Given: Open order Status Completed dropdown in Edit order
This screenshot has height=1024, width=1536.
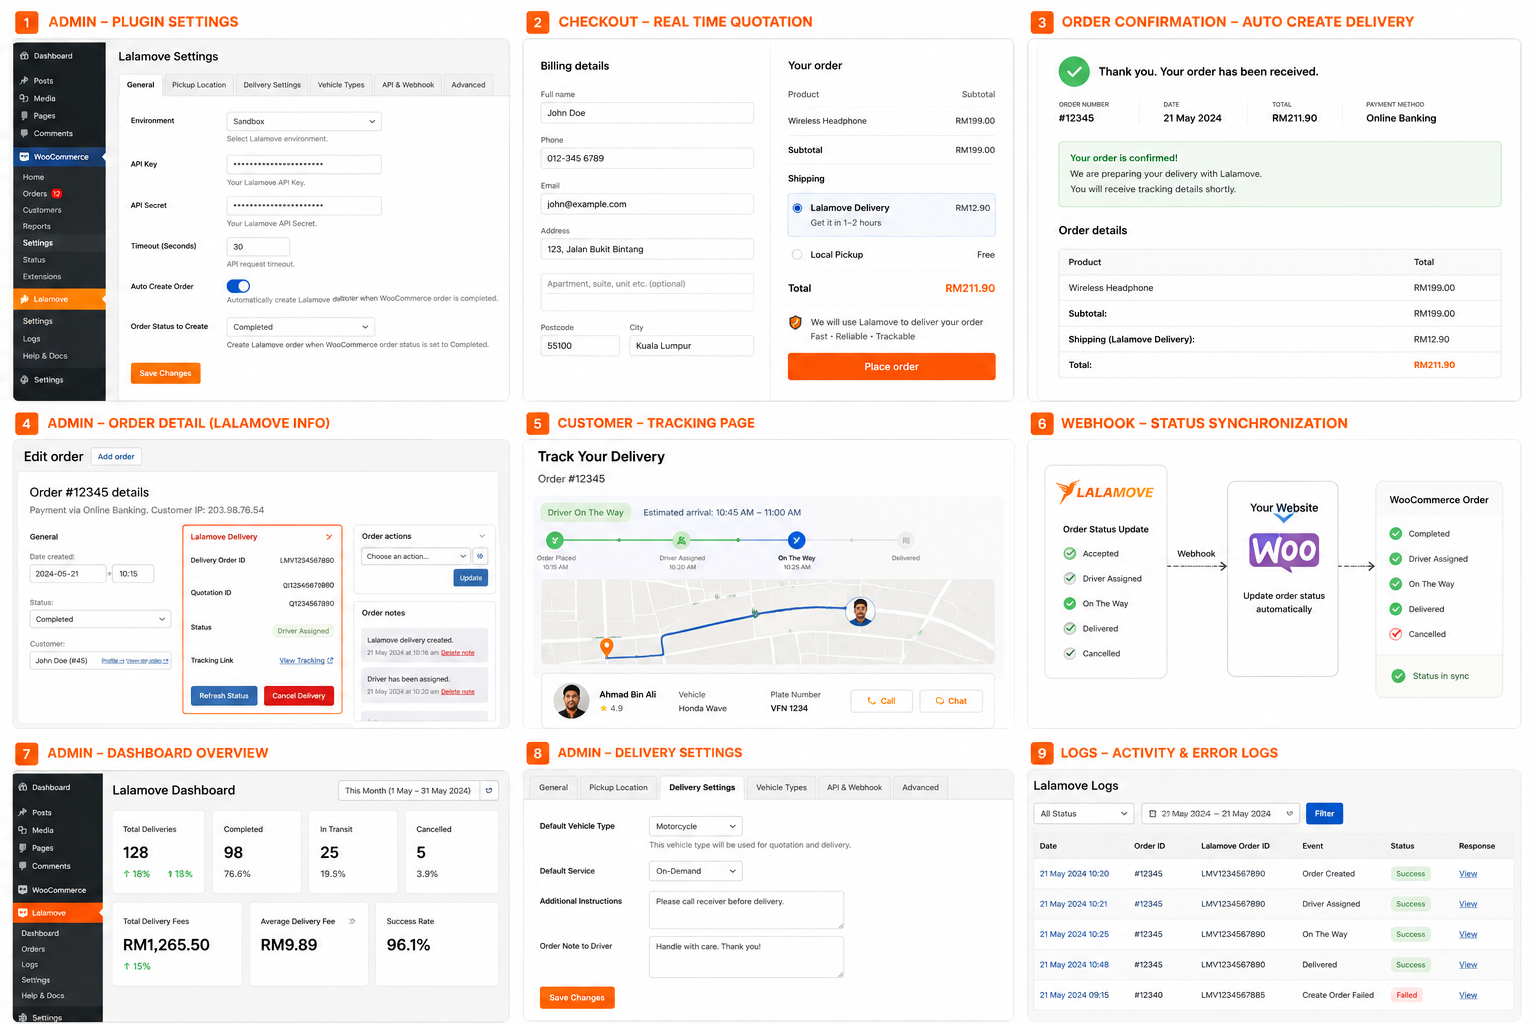Looking at the screenshot, I should tap(100, 619).
